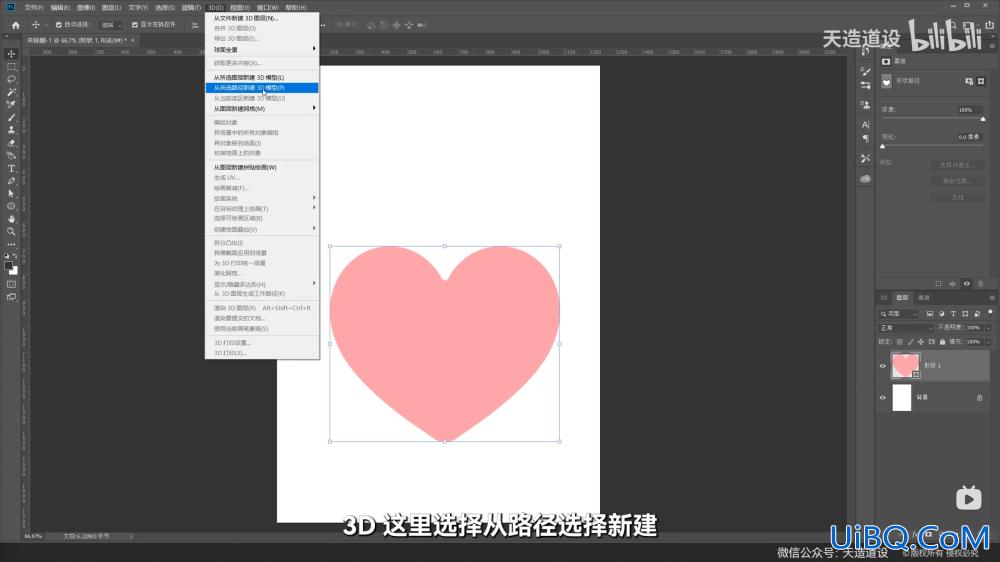Image resolution: width=1000 pixels, height=562 pixels.
Task: Open the fill 填充 dropdown arrow
Action: (x=987, y=342)
